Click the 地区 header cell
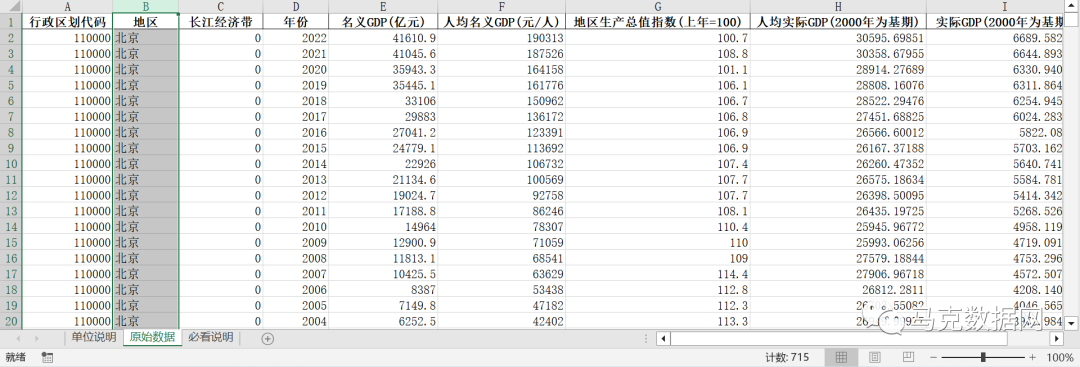This screenshot has width=1080, height=367. click(145, 21)
